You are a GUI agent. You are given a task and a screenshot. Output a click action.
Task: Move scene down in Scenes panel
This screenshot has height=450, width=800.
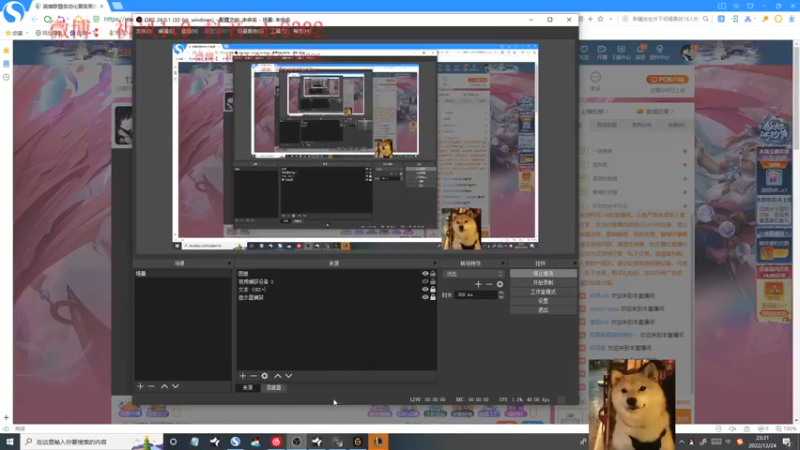[176, 386]
